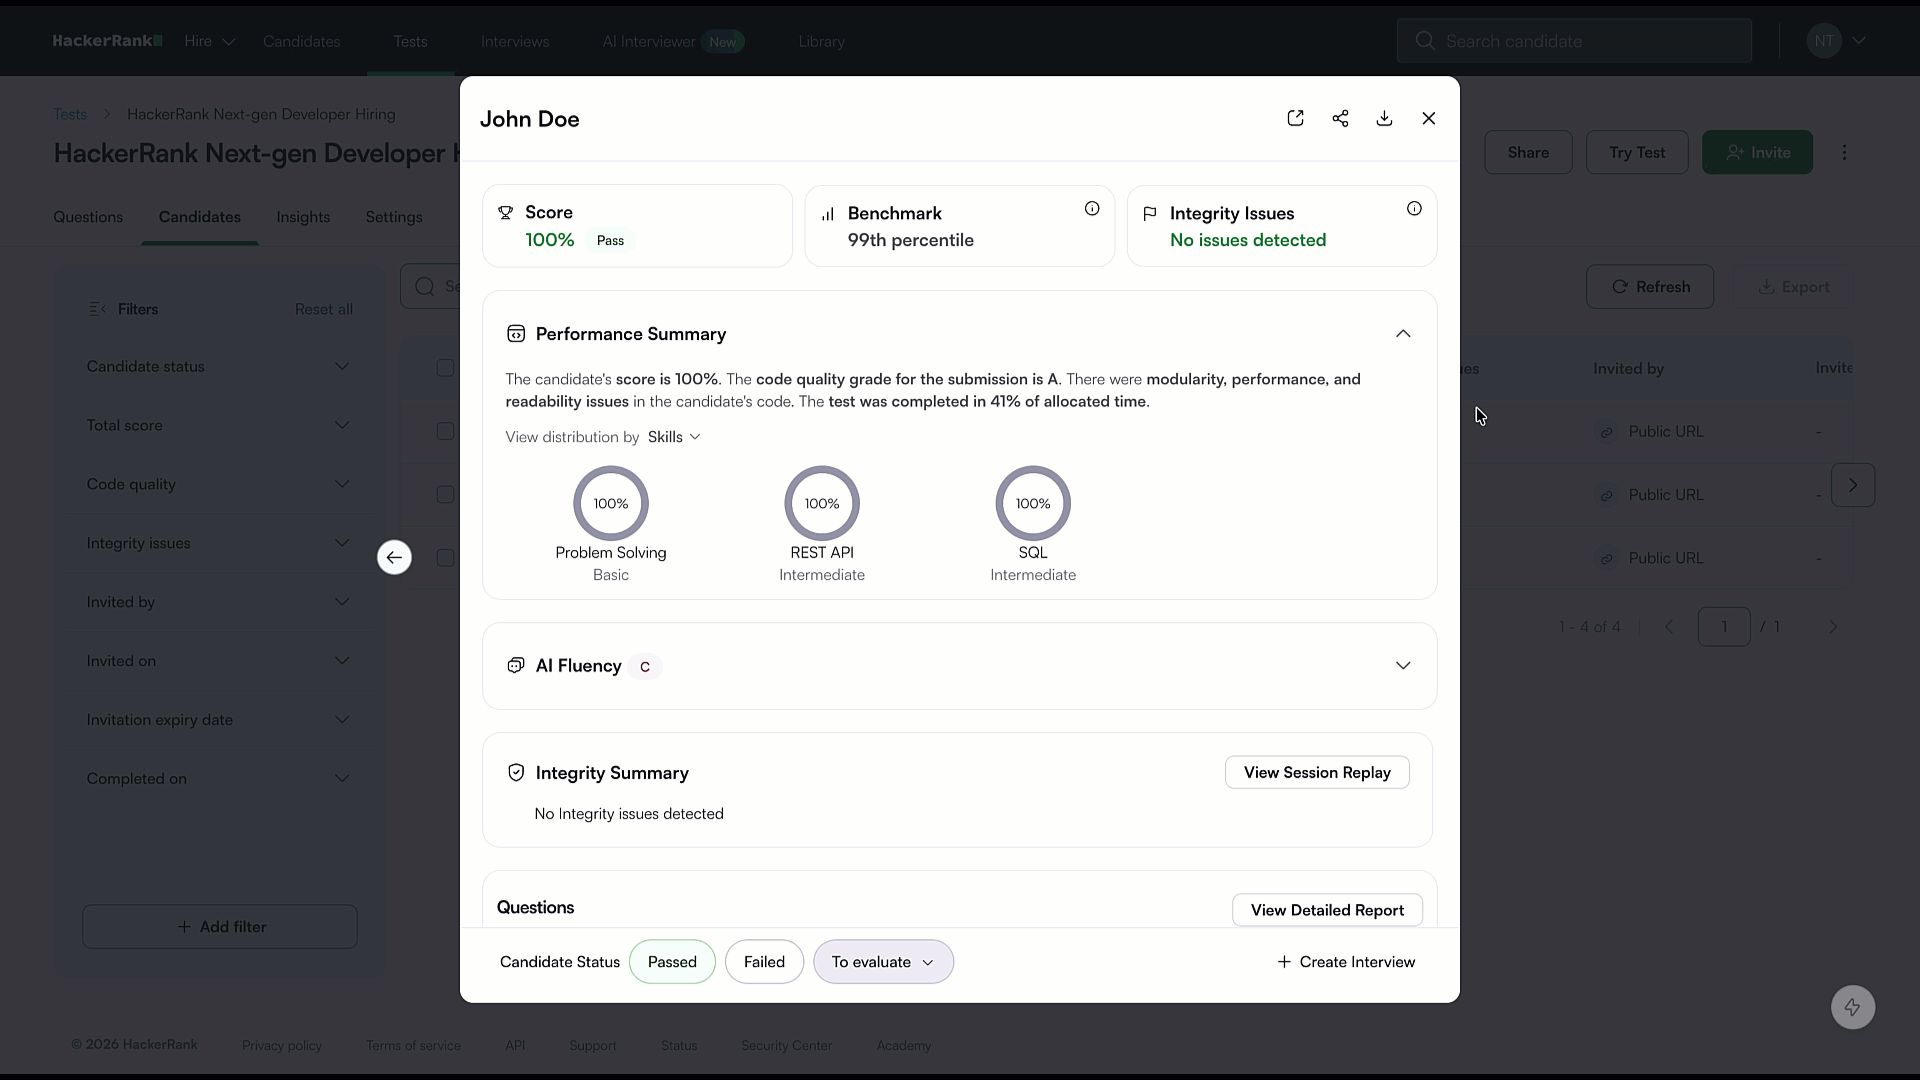Keep the Passed status toggle selected
Screen dimensions: 1920x1080
click(x=673, y=961)
